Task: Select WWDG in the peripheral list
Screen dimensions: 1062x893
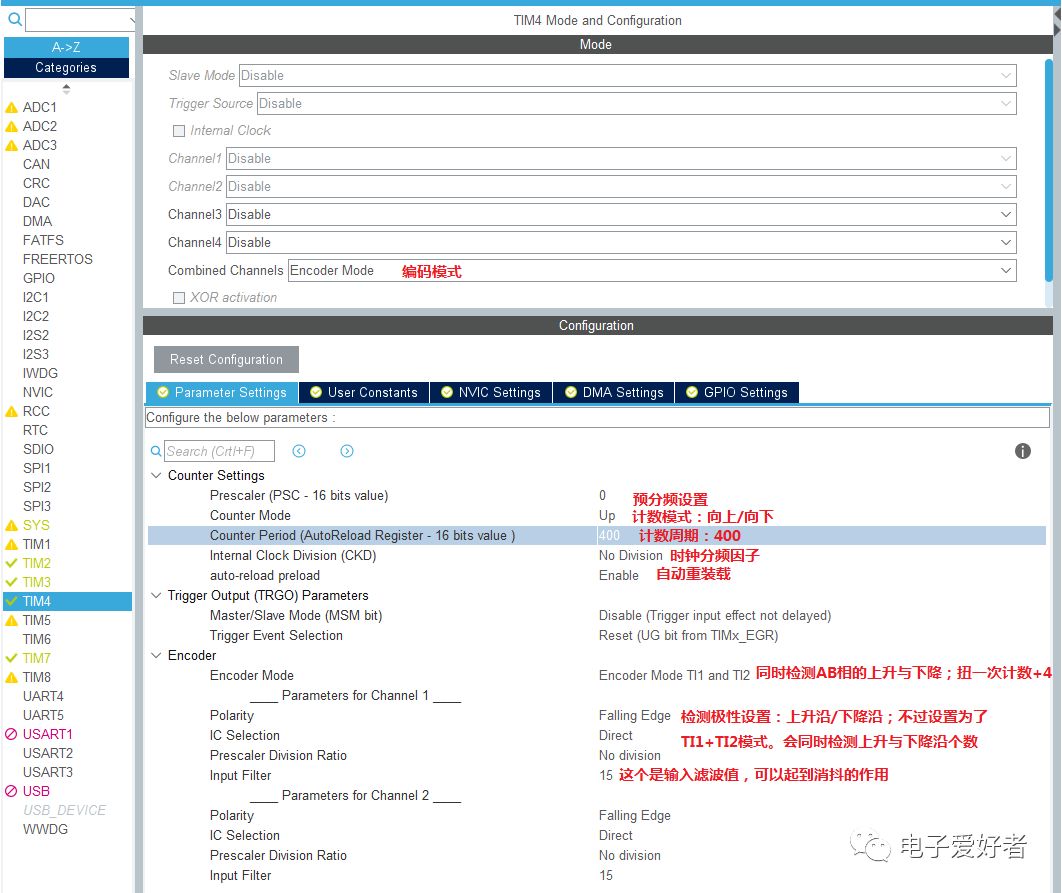Action: point(45,829)
